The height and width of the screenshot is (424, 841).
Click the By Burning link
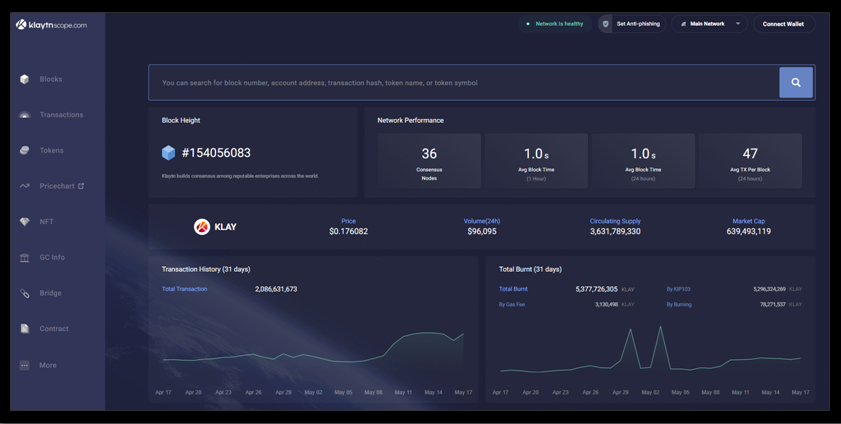point(679,304)
